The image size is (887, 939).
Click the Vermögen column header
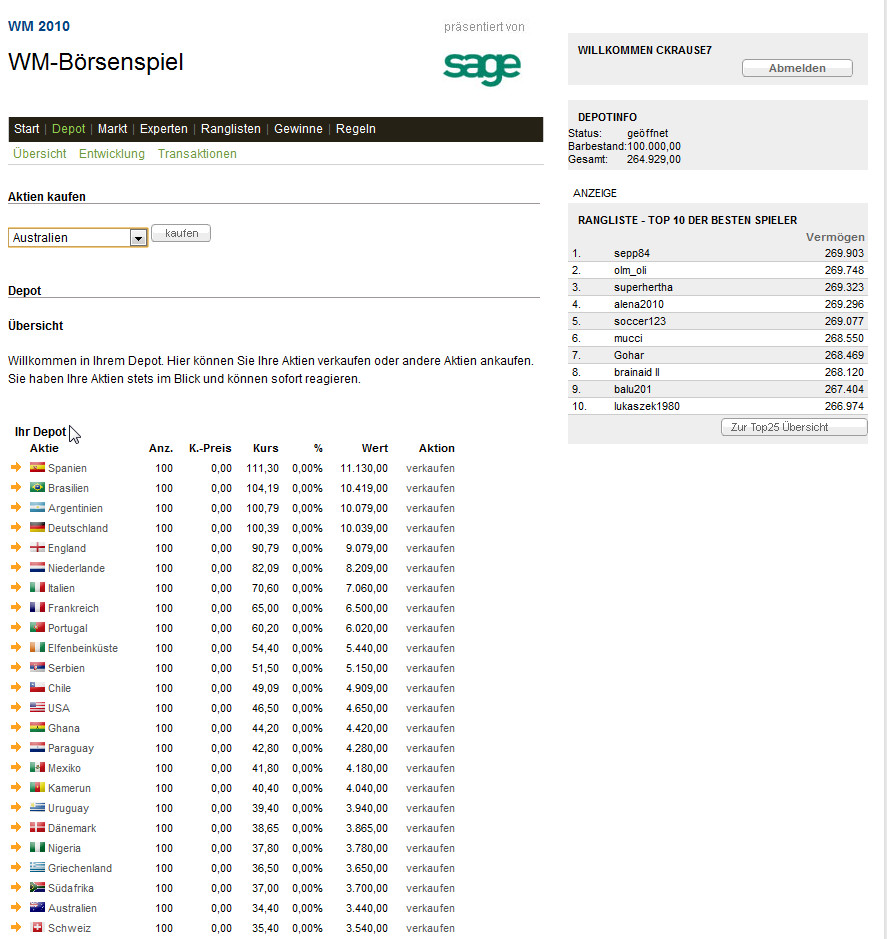(835, 237)
